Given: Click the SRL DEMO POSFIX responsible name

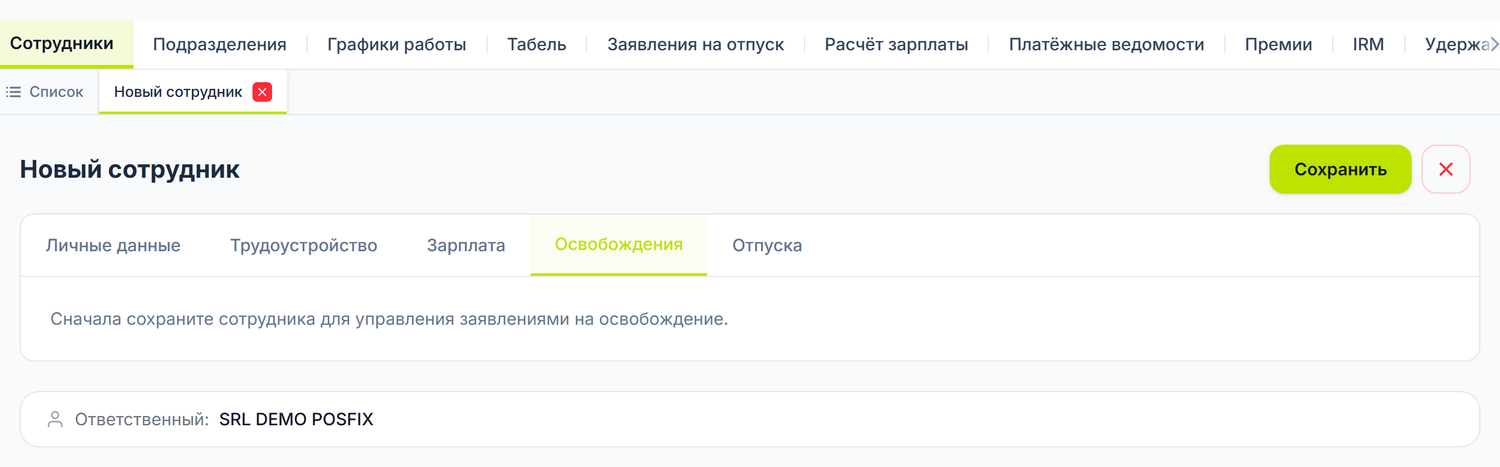Looking at the screenshot, I should (296, 420).
